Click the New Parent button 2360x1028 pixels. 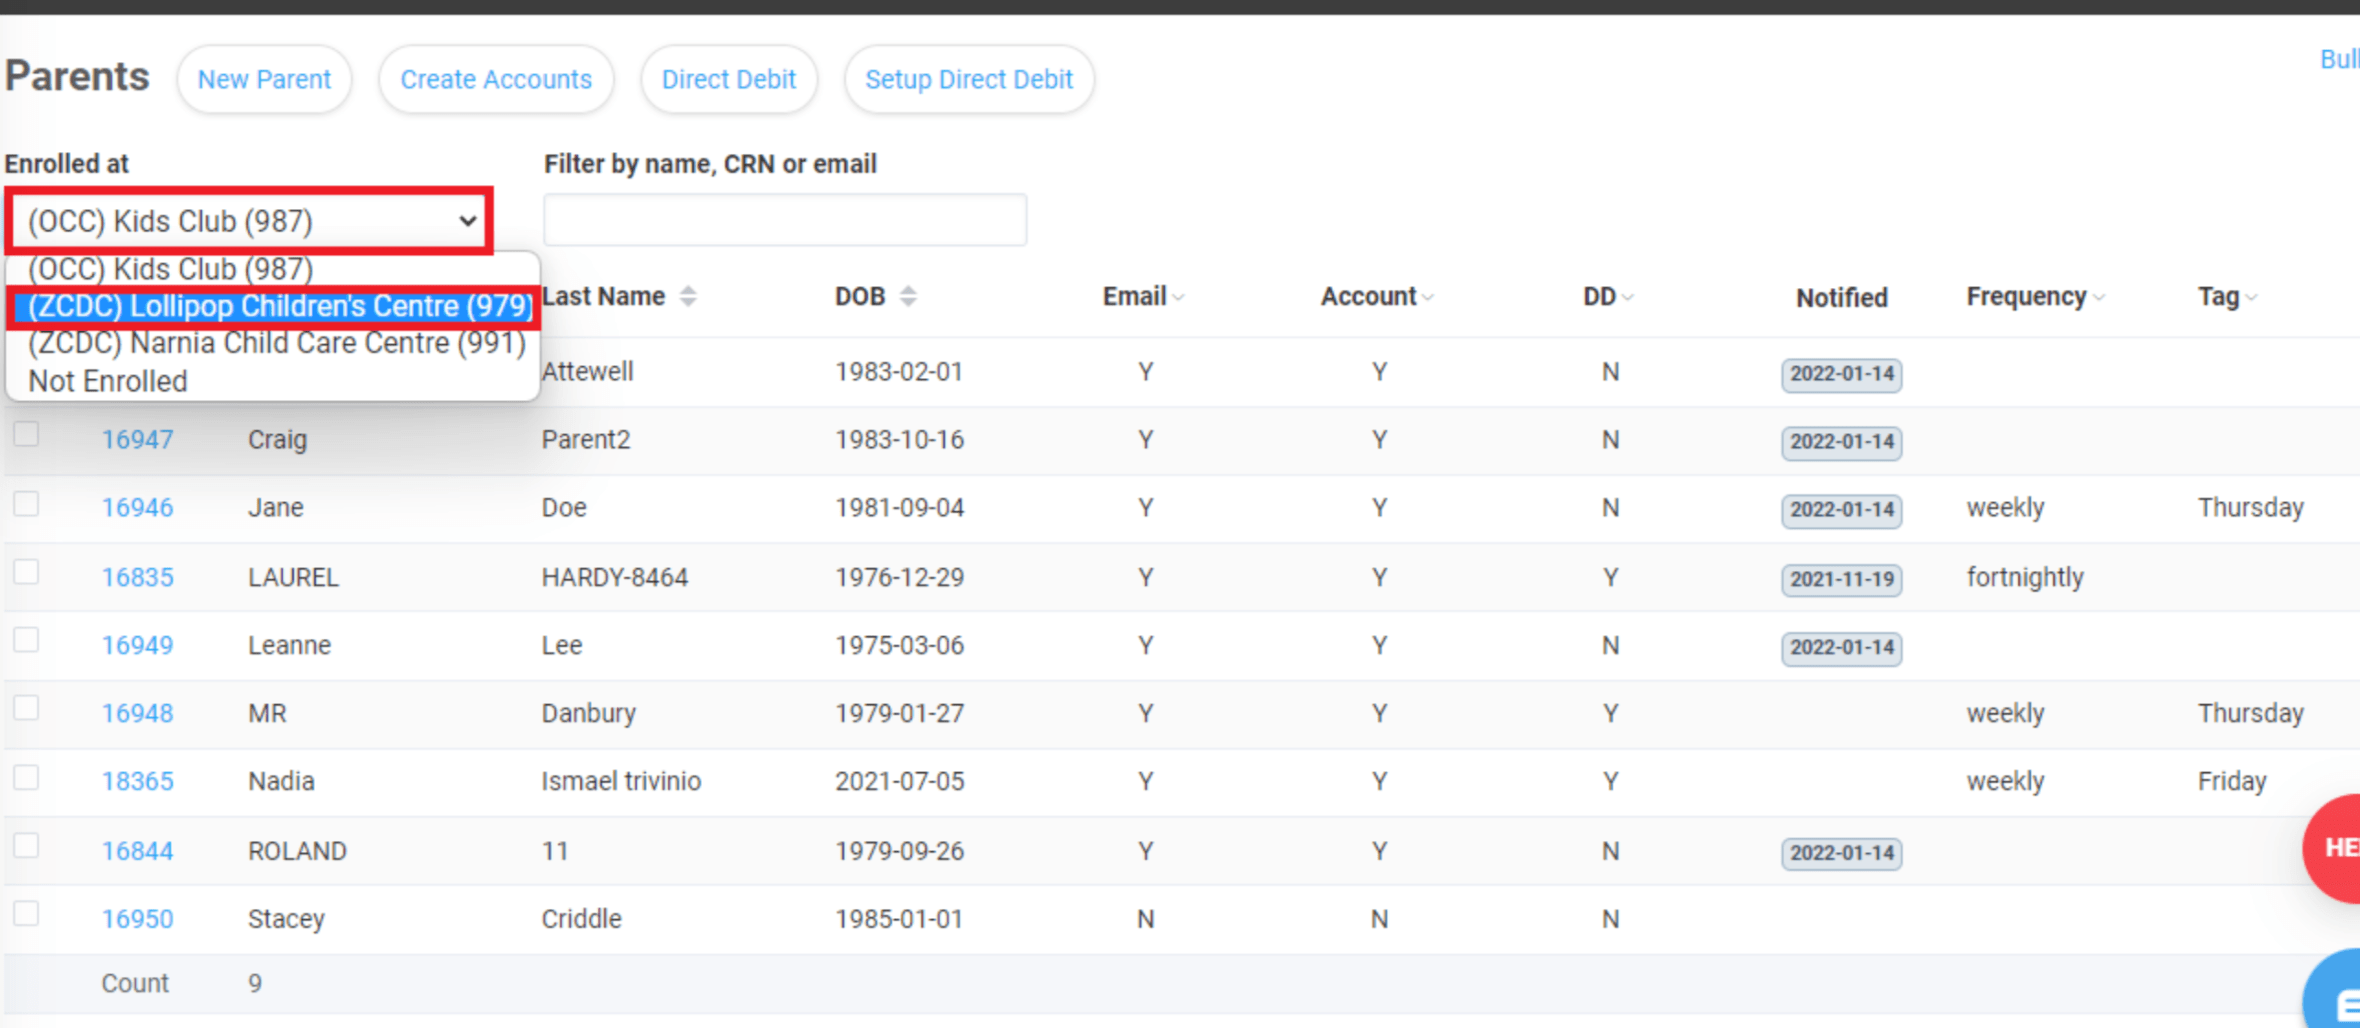(264, 79)
